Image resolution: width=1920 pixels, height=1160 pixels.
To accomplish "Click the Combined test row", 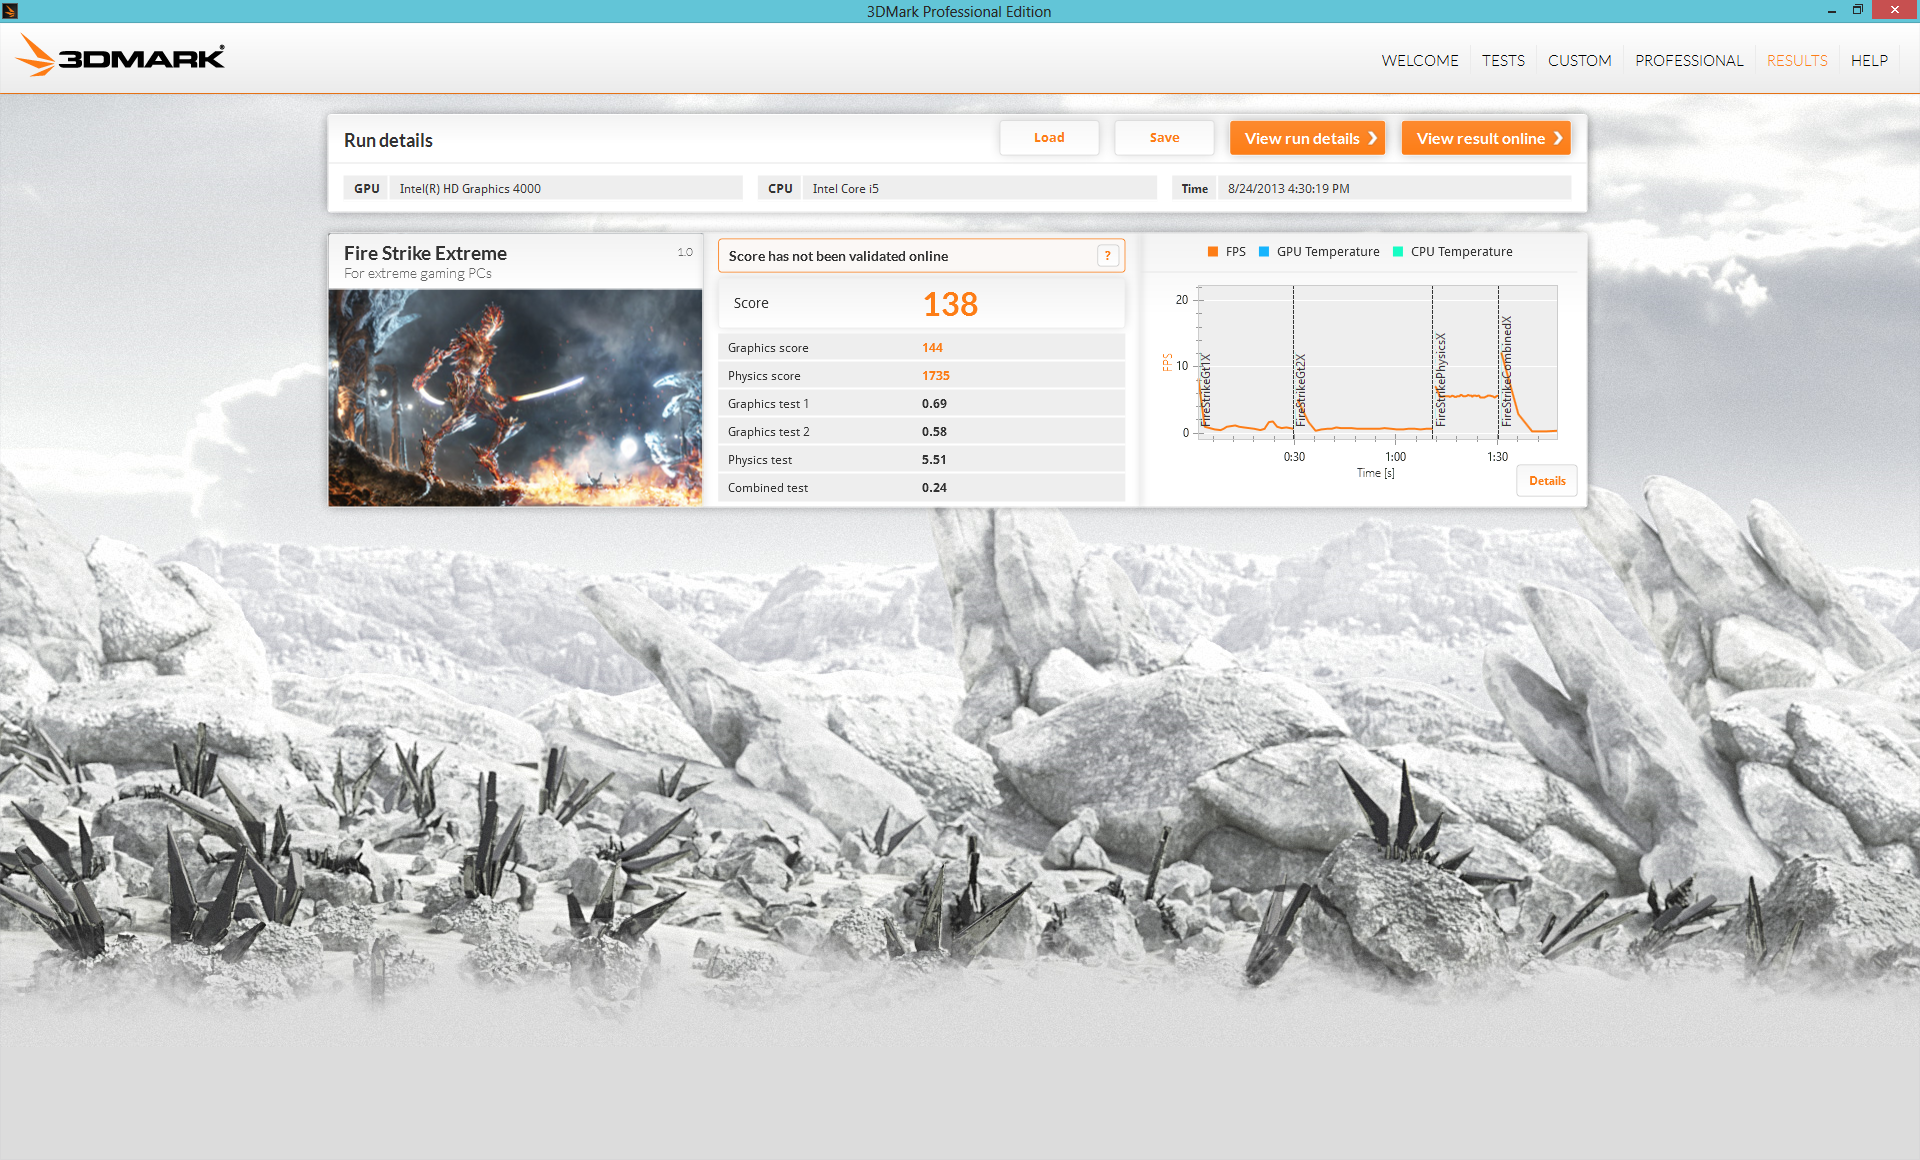I will (x=921, y=488).
